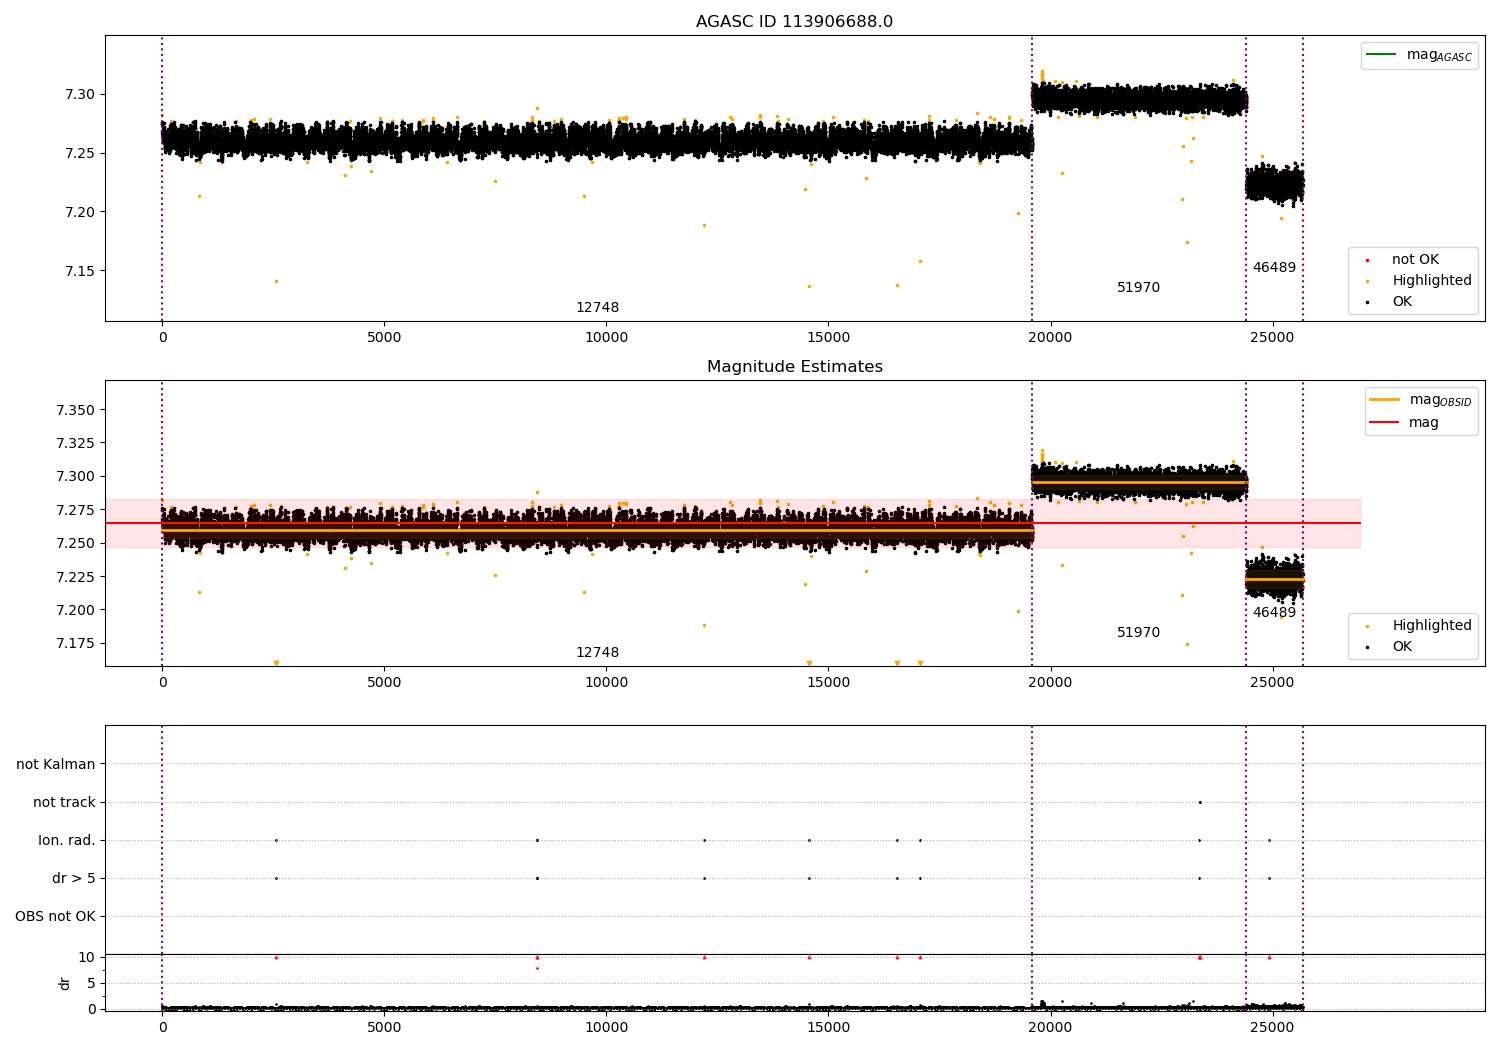Select "Highlighted" in the Magnitude Estimates legend
Image resolution: width=1500 pixels, height=1050 pixels.
point(1432,626)
